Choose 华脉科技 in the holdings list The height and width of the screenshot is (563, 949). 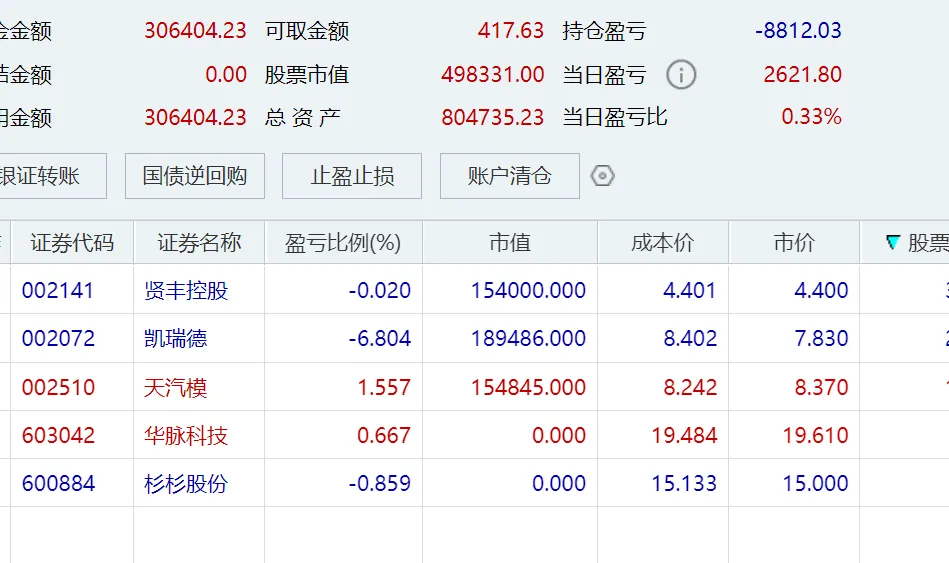[x=186, y=435]
